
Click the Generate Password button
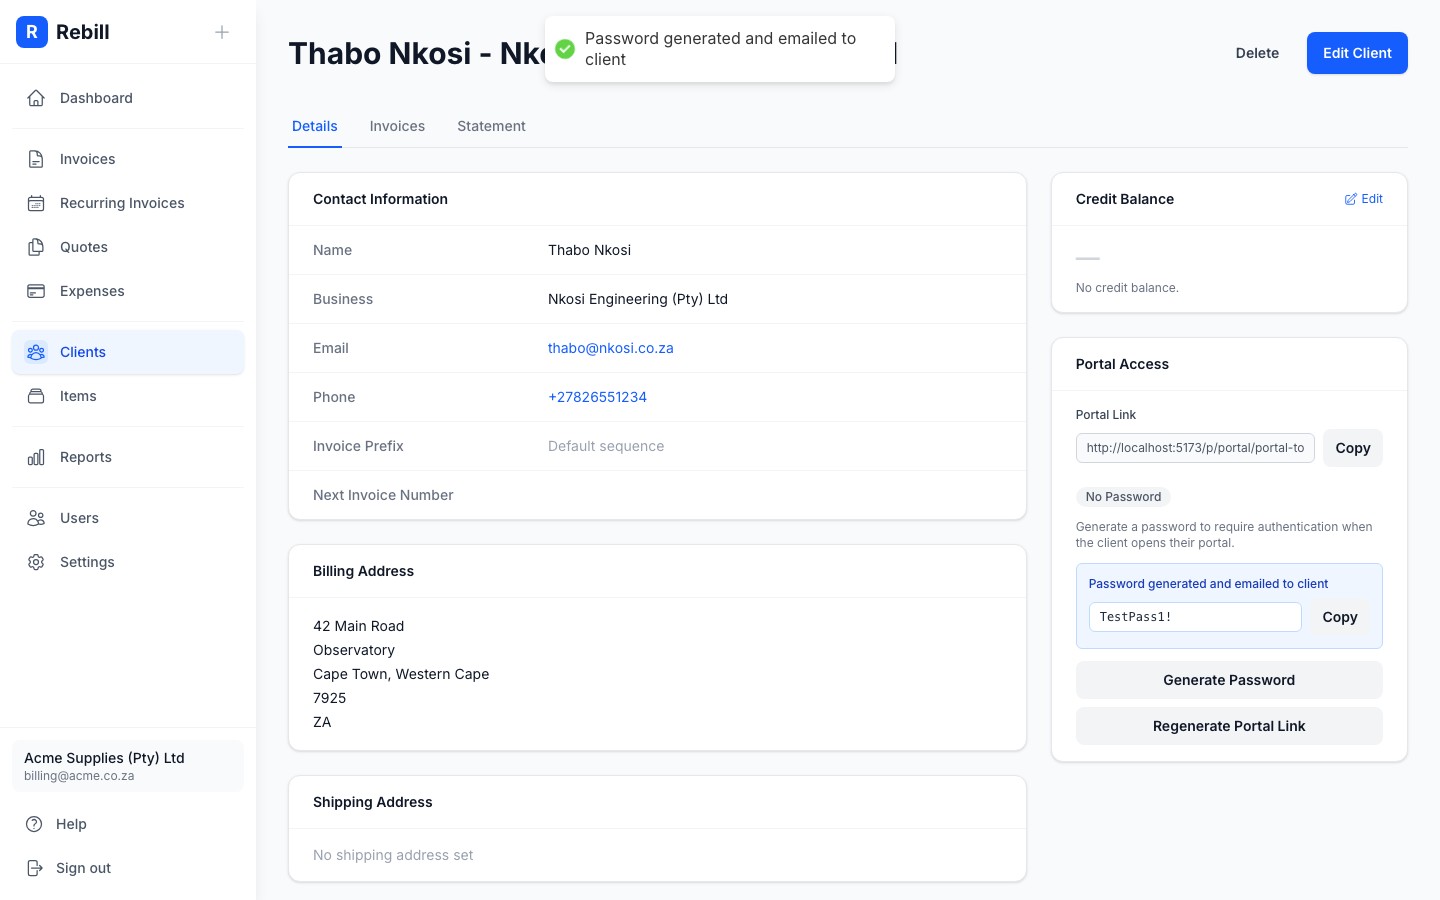(1229, 680)
